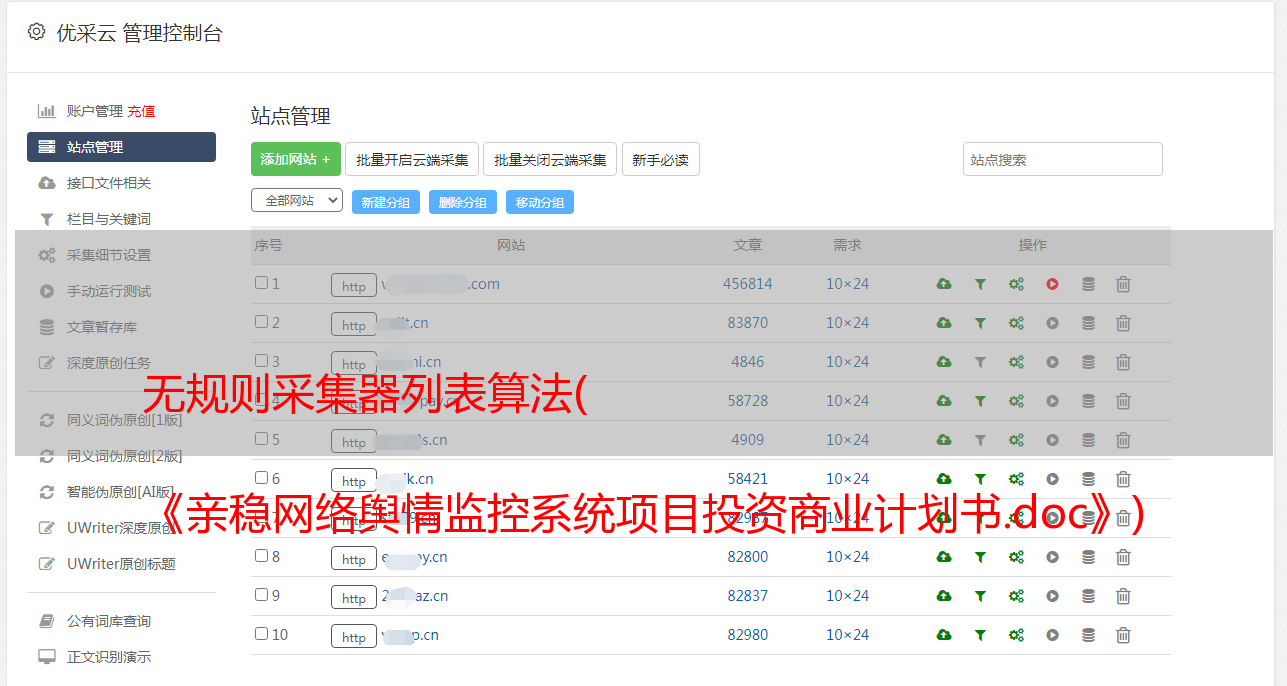Image resolution: width=1287 pixels, height=686 pixels.
Task: Open the 新手必读 guide button
Action: point(660,159)
